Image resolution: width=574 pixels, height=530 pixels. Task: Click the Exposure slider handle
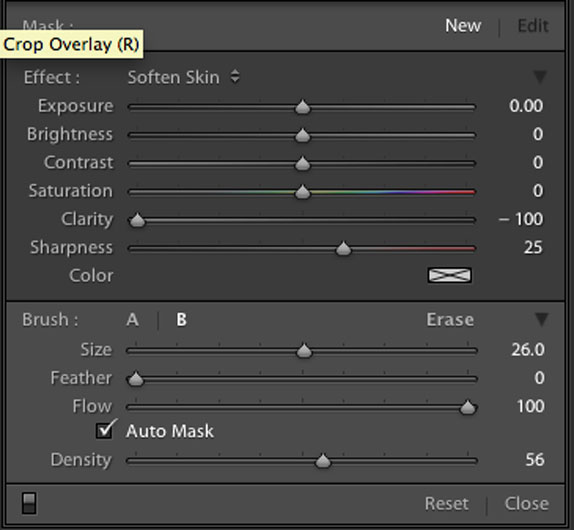coord(302,107)
